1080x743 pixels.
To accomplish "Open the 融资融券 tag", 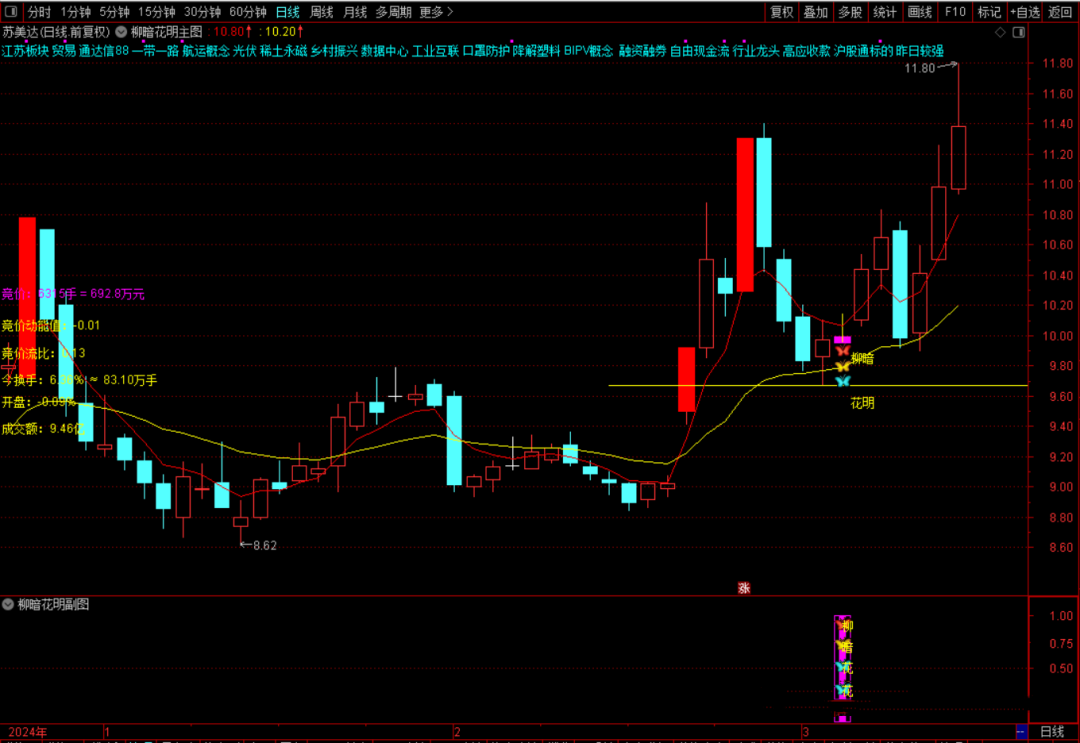I will pos(643,51).
